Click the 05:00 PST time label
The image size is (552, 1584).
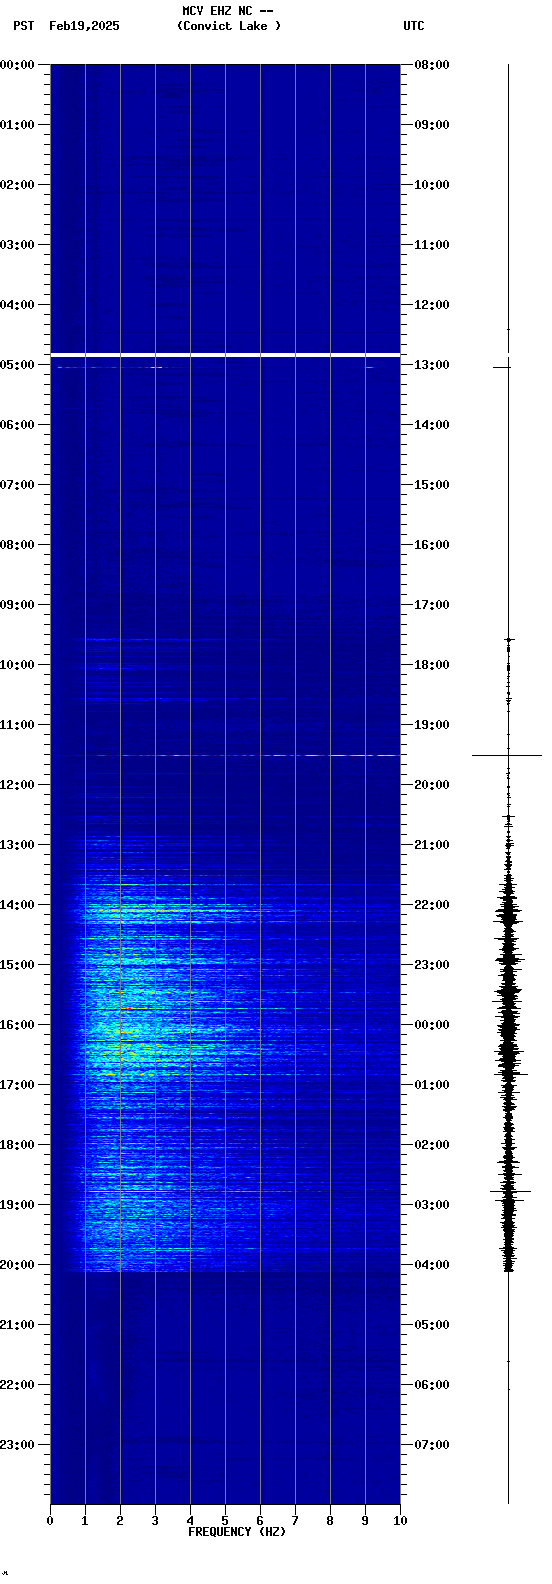[17, 365]
